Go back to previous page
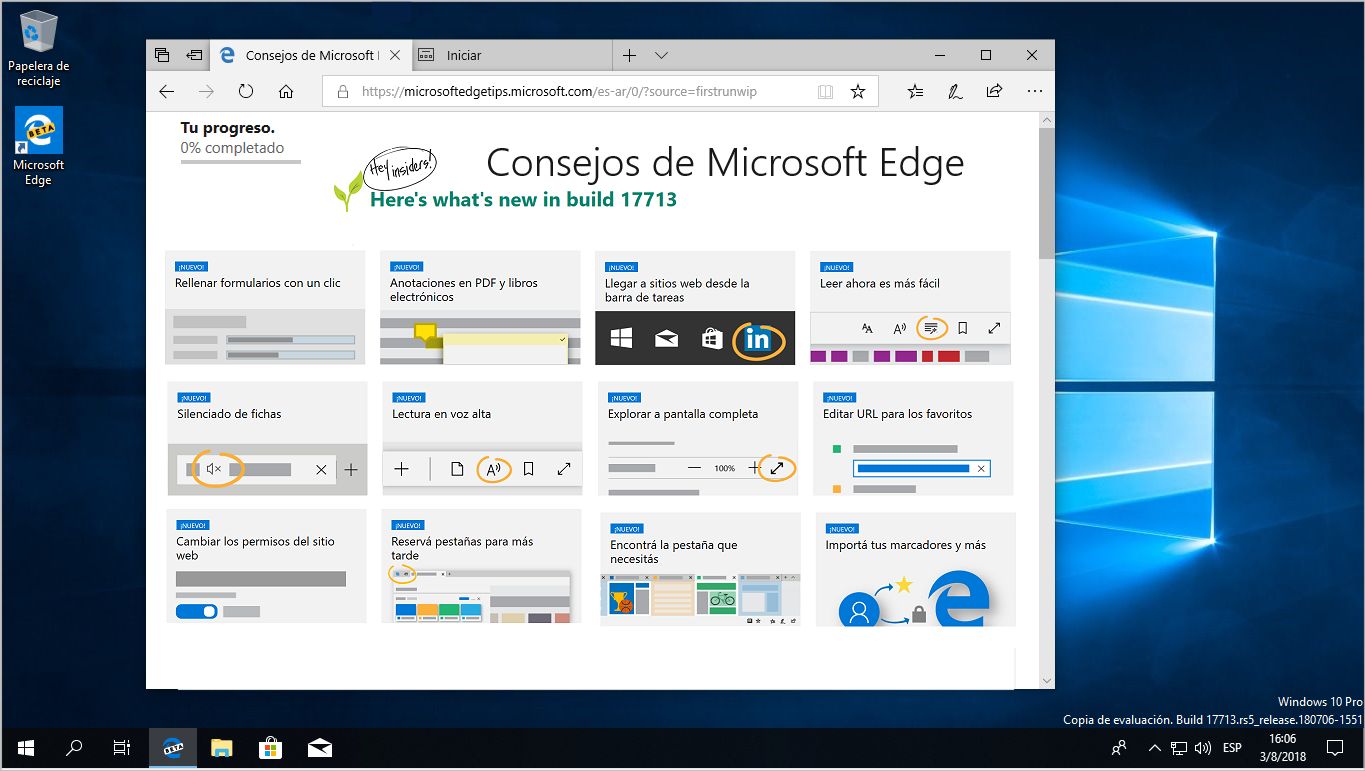The height and width of the screenshot is (771, 1365). 166,91
